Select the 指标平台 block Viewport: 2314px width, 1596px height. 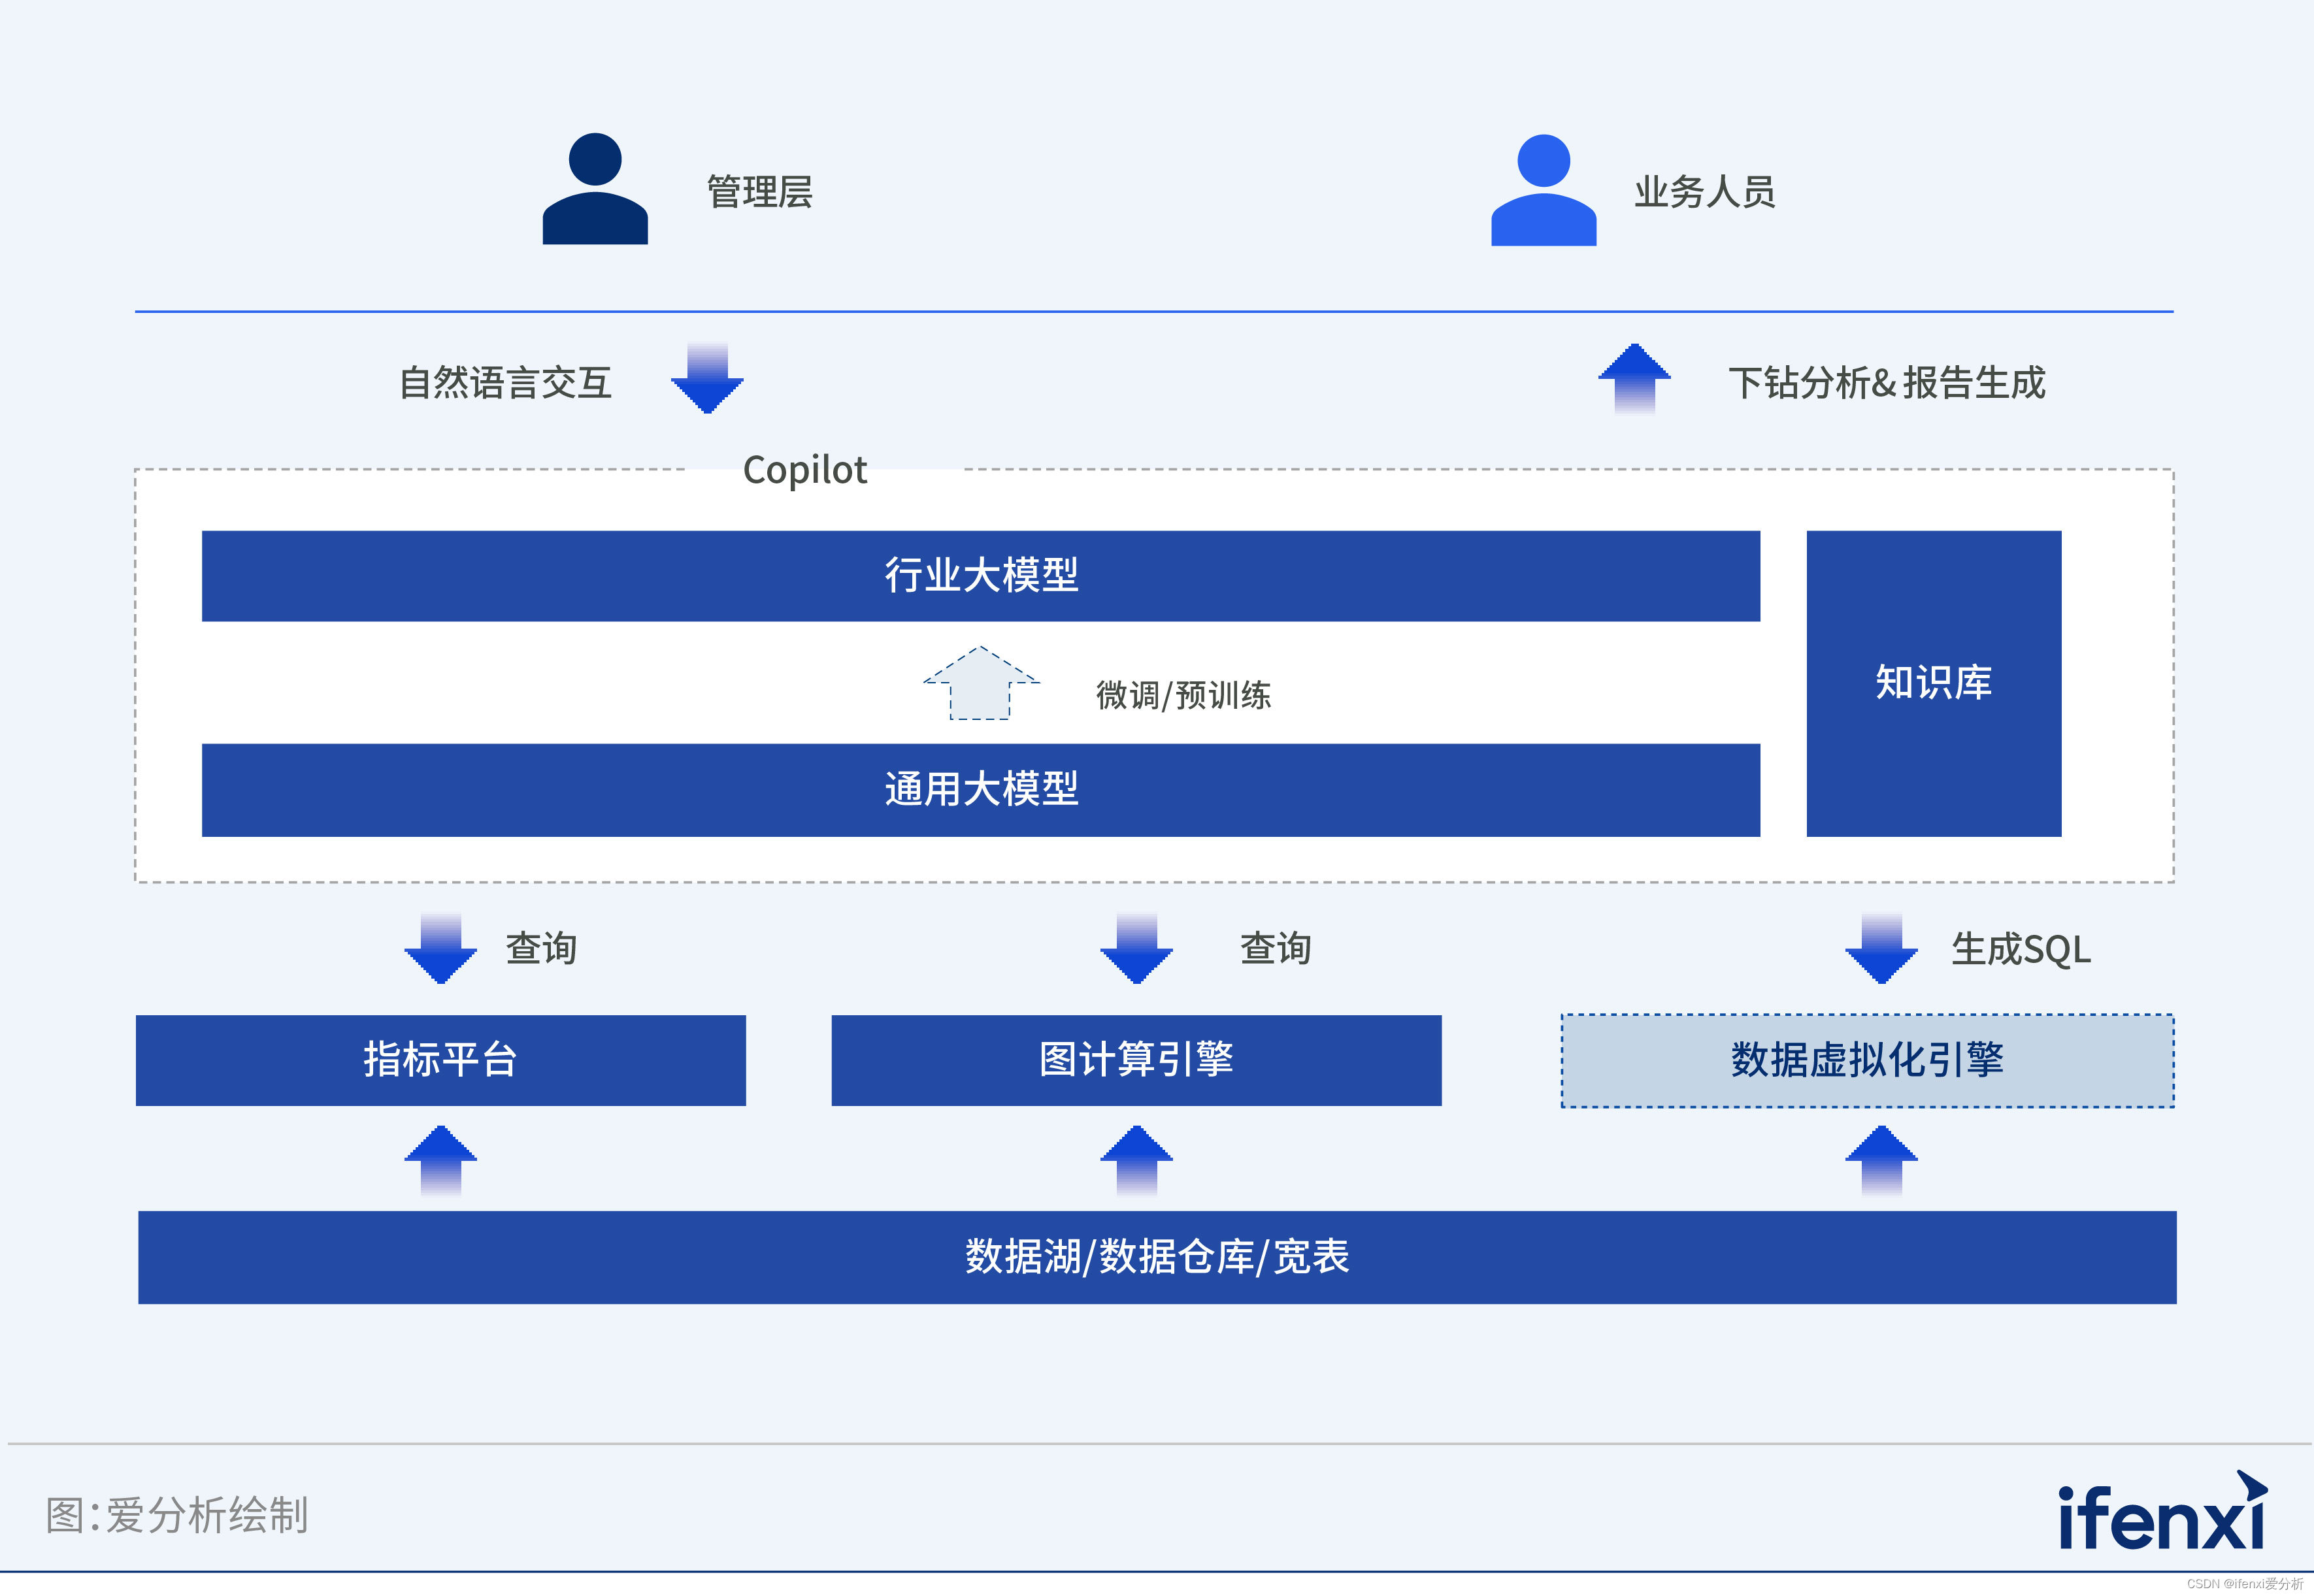pyautogui.click(x=441, y=1060)
